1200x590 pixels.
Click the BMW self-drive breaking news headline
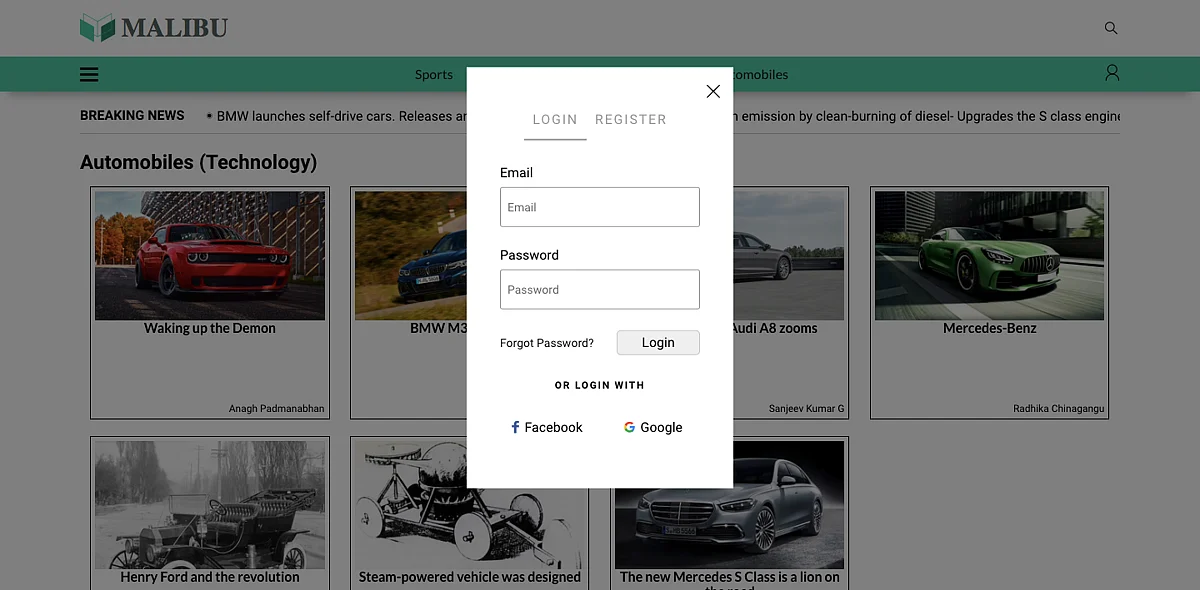pos(340,116)
